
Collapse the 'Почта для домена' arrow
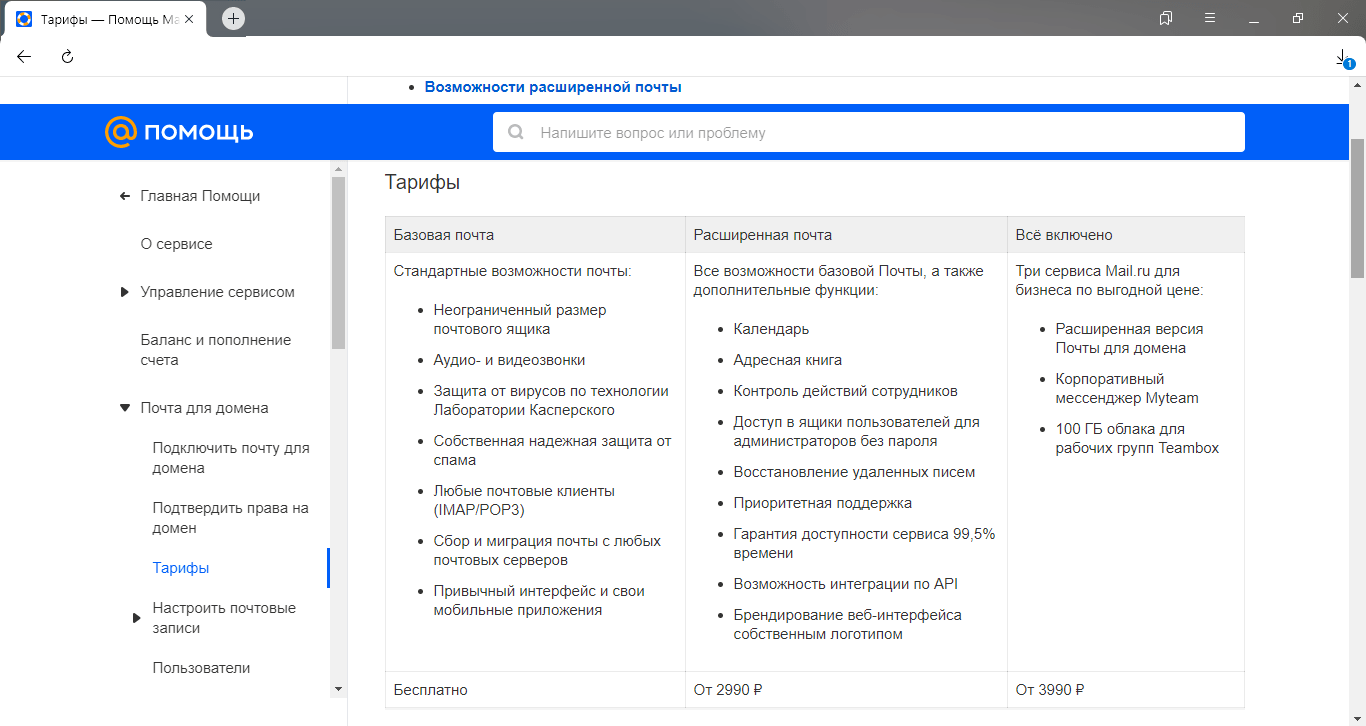pyautogui.click(x=125, y=408)
